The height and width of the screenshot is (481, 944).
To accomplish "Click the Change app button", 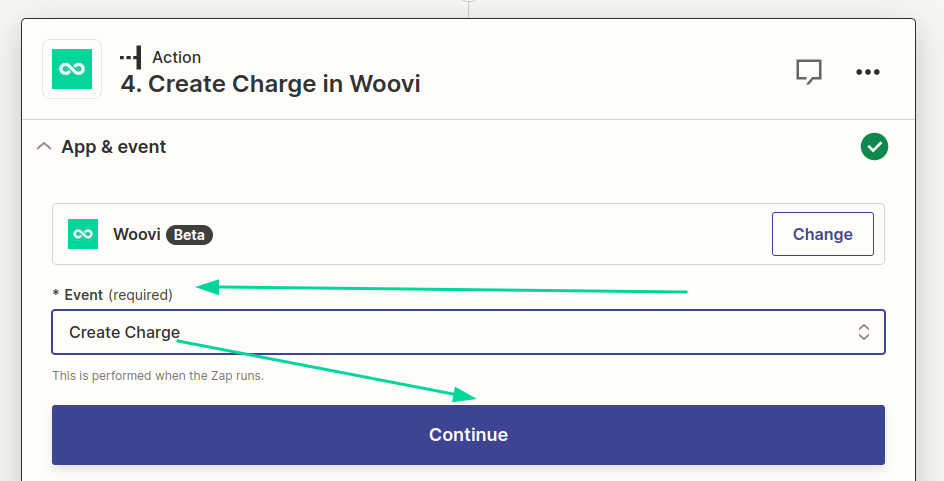I will click(822, 234).
